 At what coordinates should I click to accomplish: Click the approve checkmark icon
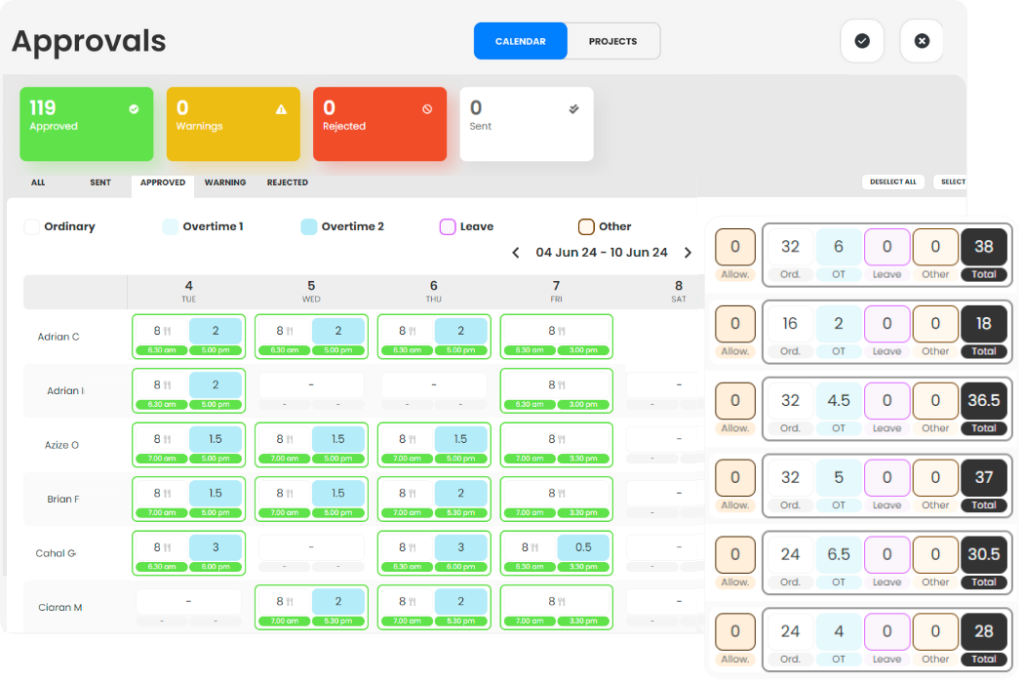coord(862,41)
